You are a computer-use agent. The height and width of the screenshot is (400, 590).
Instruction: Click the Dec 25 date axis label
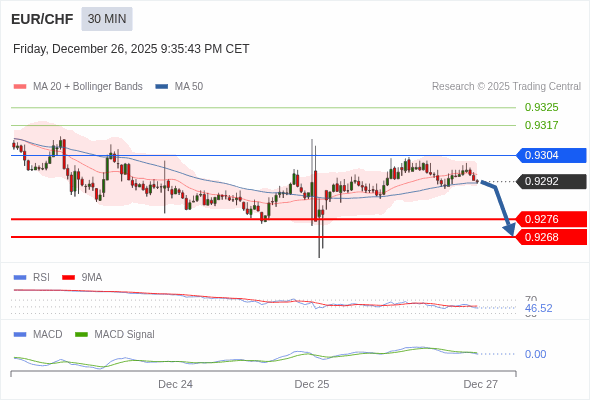(312, 384)
